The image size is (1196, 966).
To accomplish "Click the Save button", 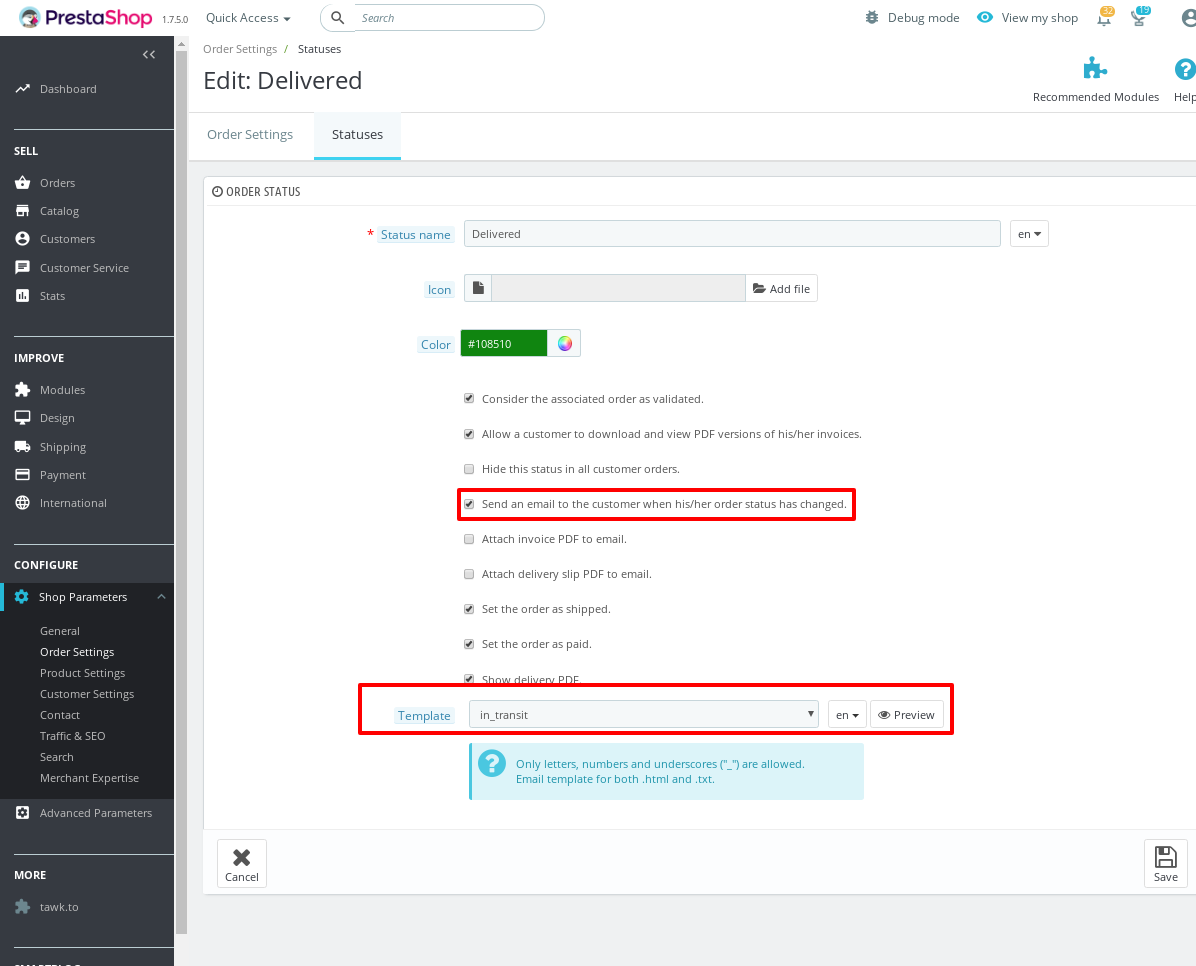I will pos(1165,863).
